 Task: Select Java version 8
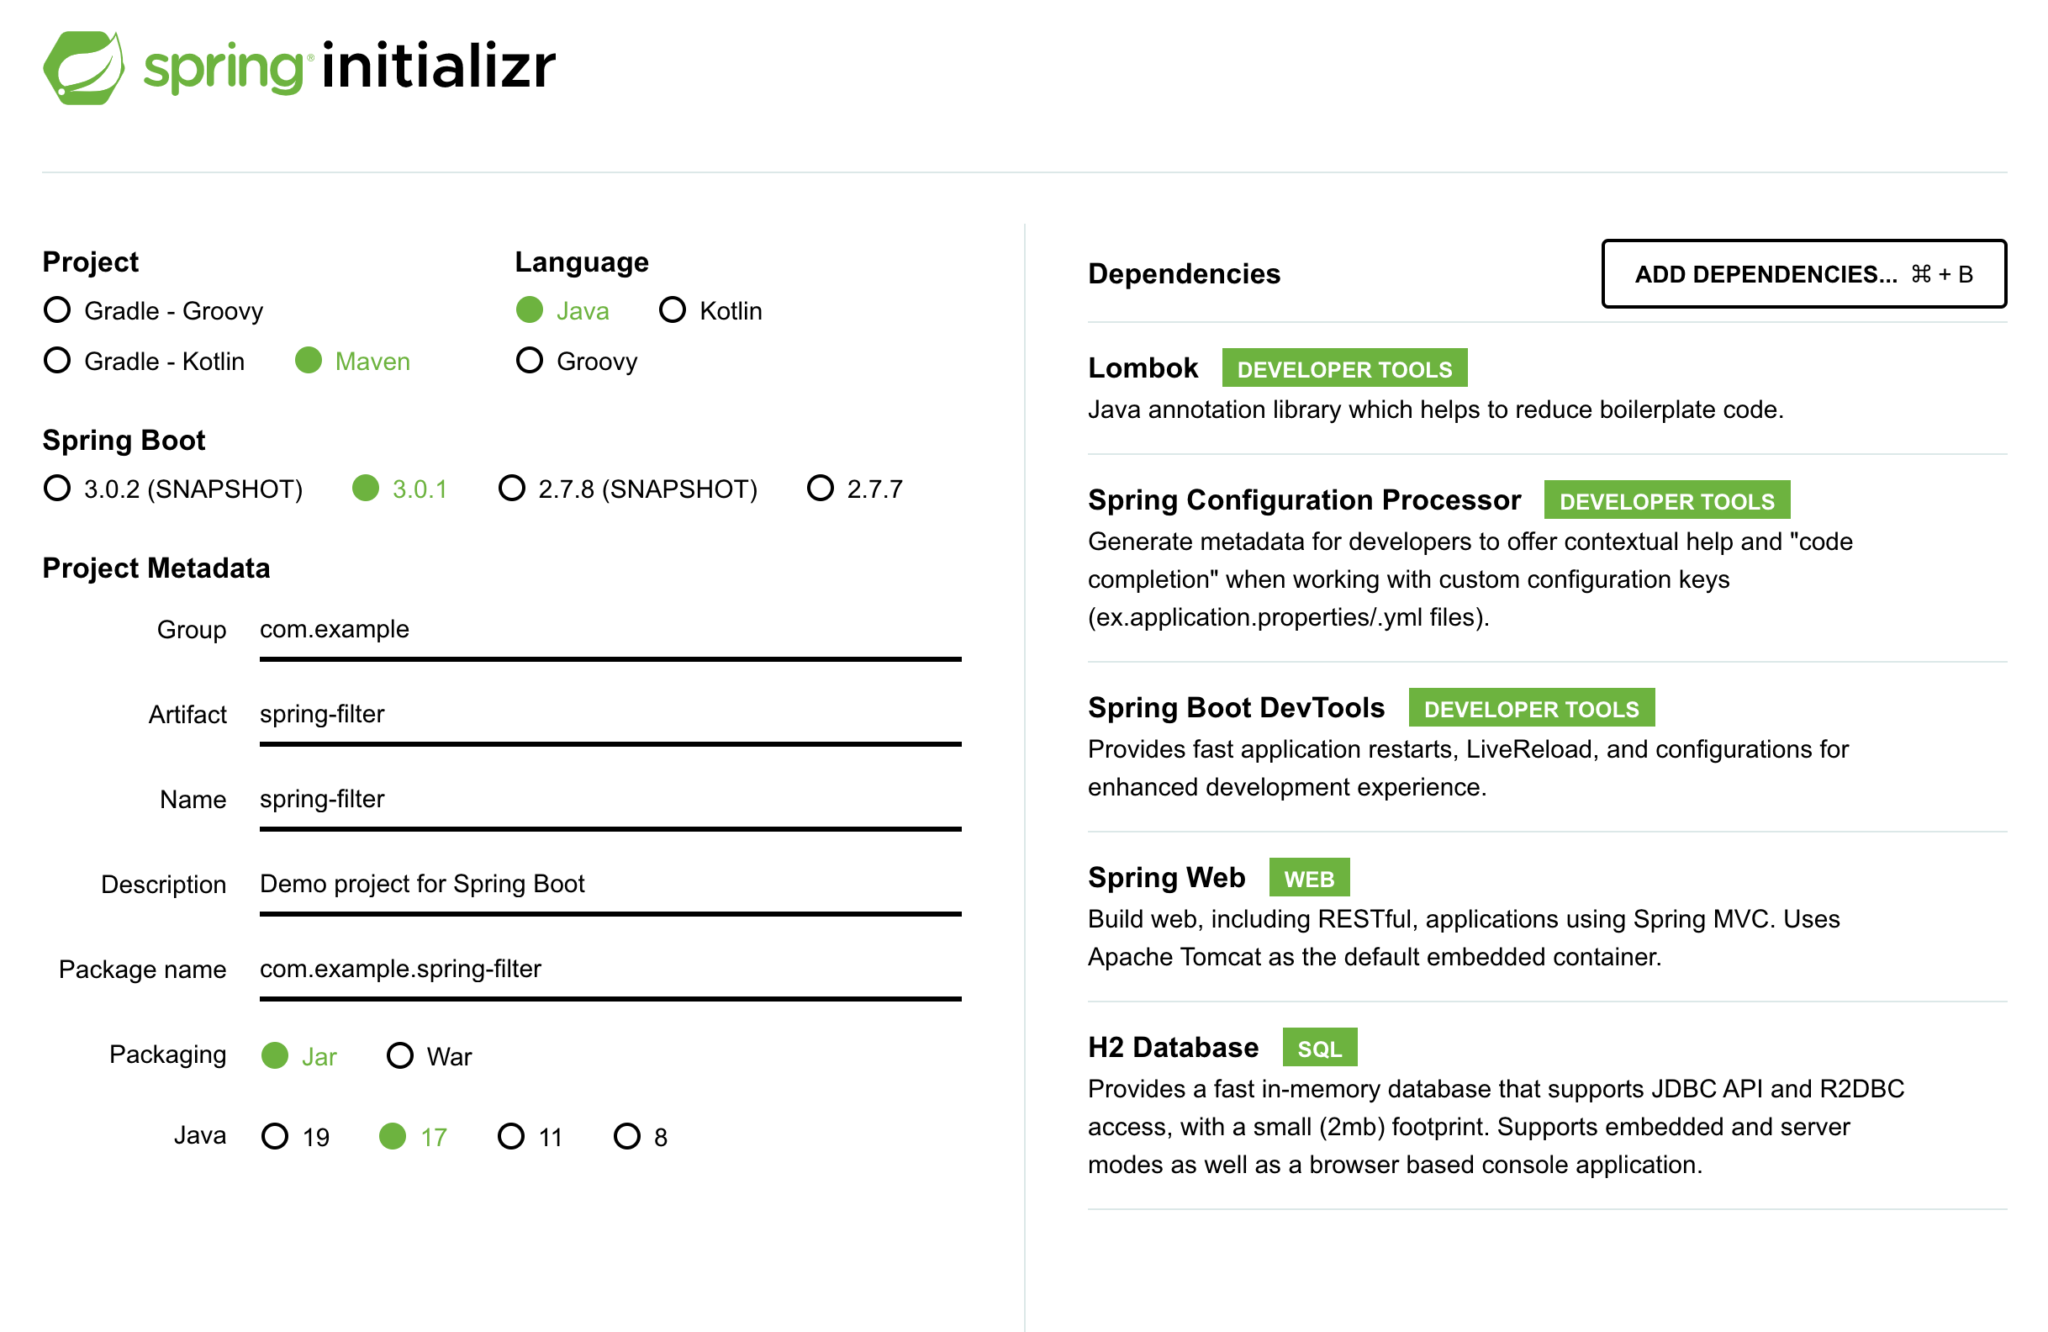627,1136
